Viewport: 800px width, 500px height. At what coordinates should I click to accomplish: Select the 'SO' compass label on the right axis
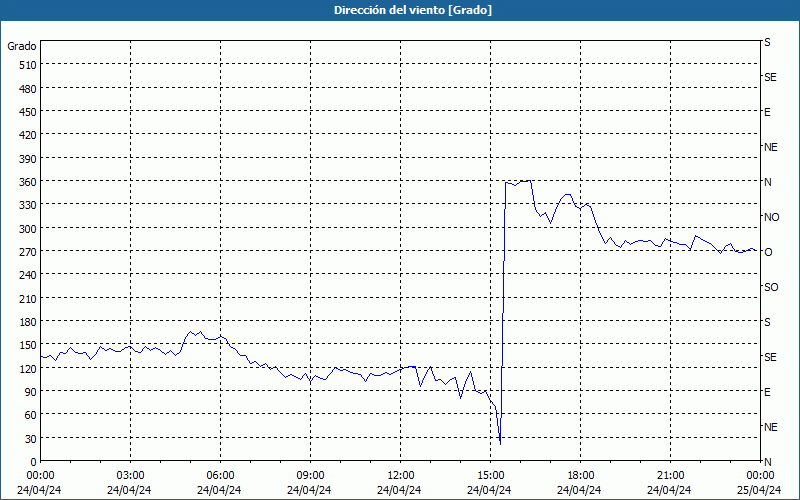coord(771,287)
